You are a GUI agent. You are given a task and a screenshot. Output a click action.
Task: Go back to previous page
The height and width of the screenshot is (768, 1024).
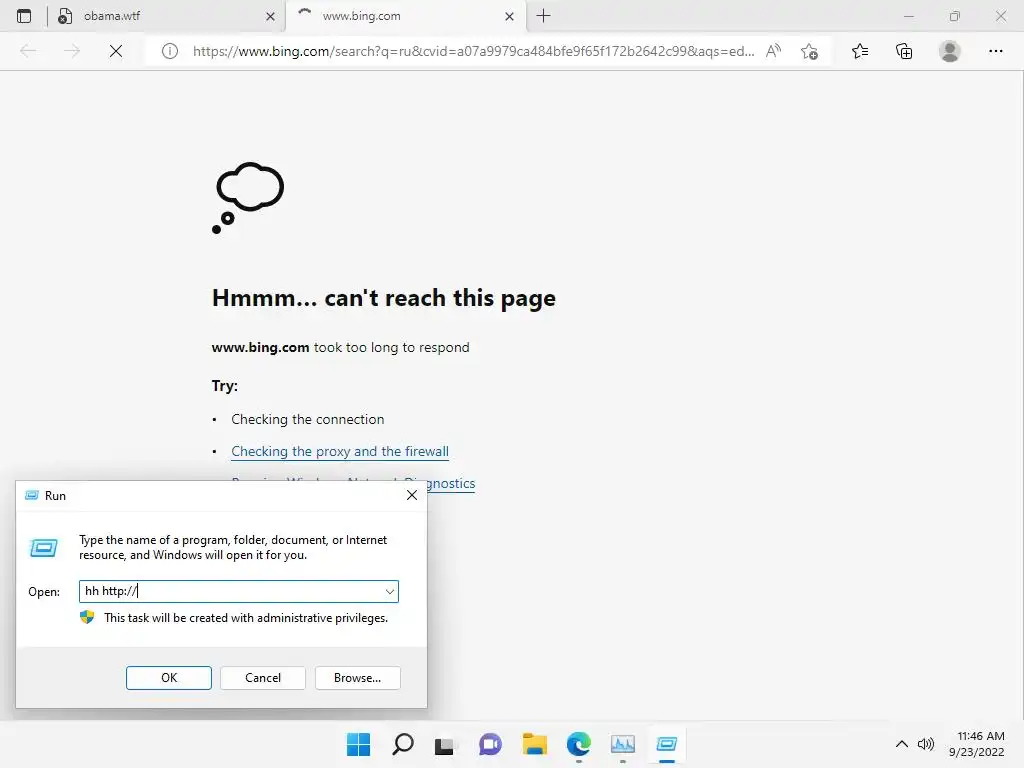(28, 51)
